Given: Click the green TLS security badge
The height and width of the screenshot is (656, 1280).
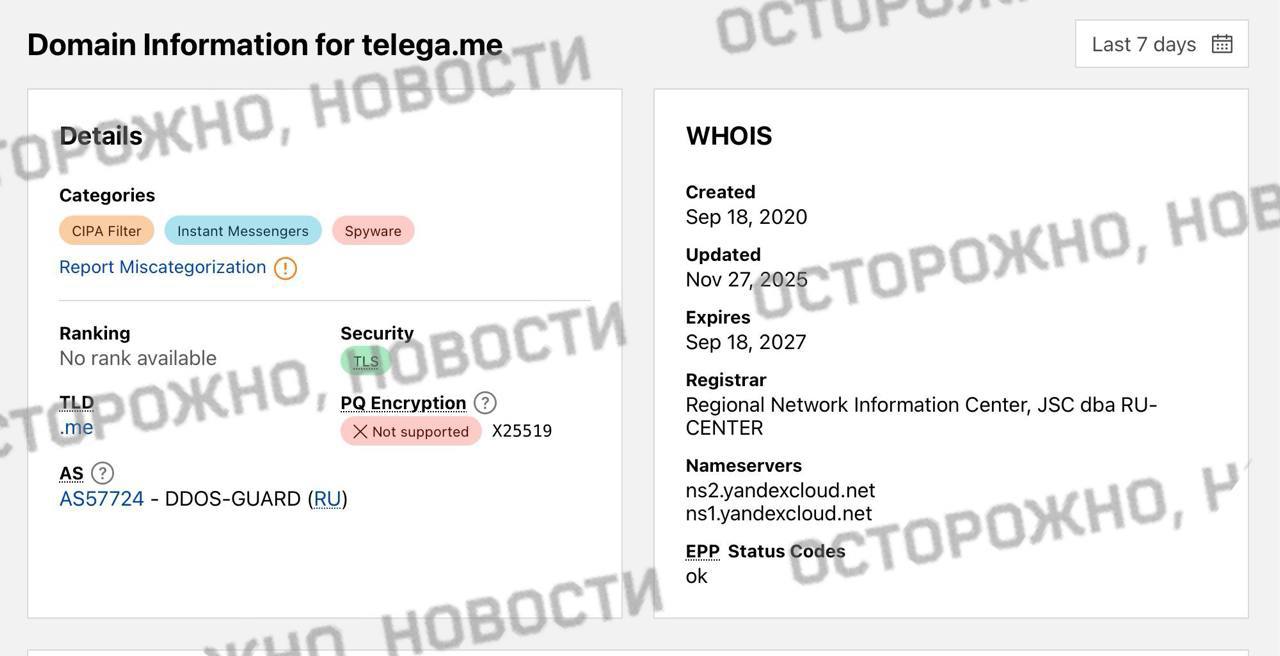Looking at the screenshot, I should pyautogui.click(x=366, y=361).
